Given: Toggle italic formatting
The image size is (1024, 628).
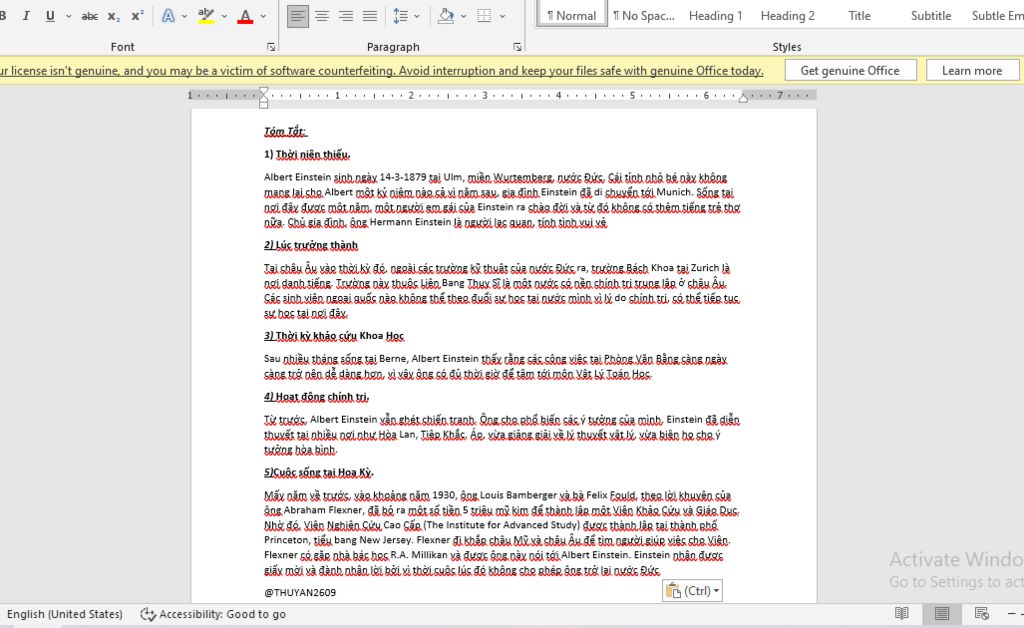Looking at the screenshot, I should coord(25,16).
